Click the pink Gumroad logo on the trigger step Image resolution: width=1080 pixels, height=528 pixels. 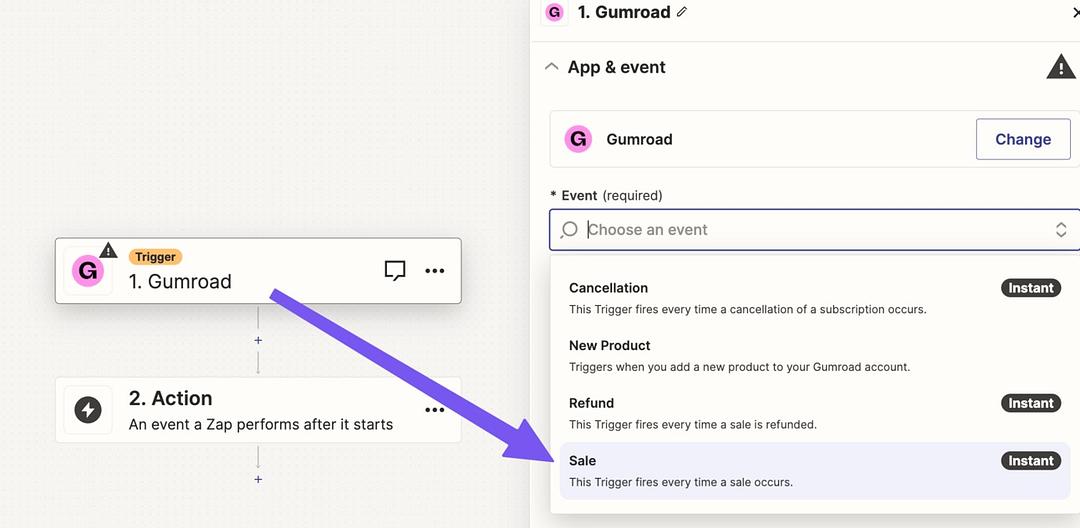tap(88, 271)
